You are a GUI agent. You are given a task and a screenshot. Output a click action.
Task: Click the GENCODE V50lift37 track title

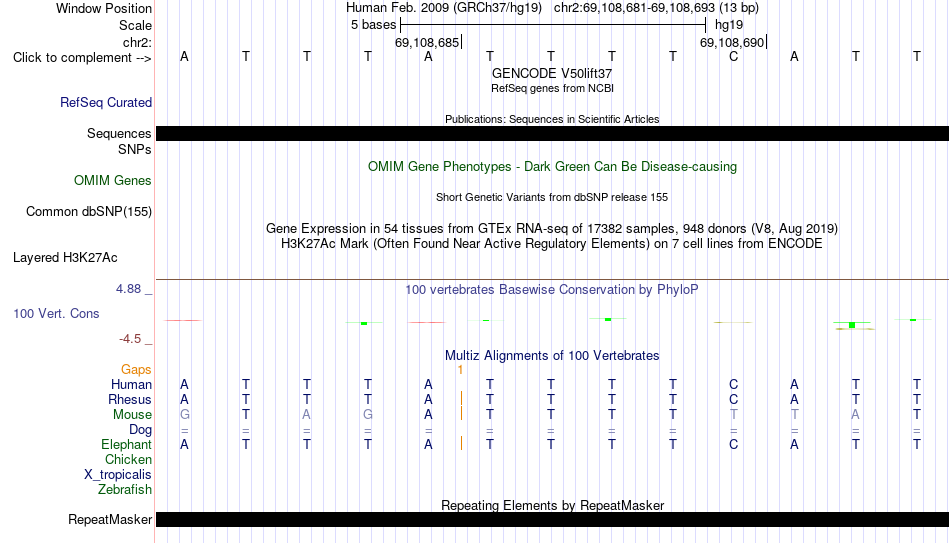(x=552, y=73)
